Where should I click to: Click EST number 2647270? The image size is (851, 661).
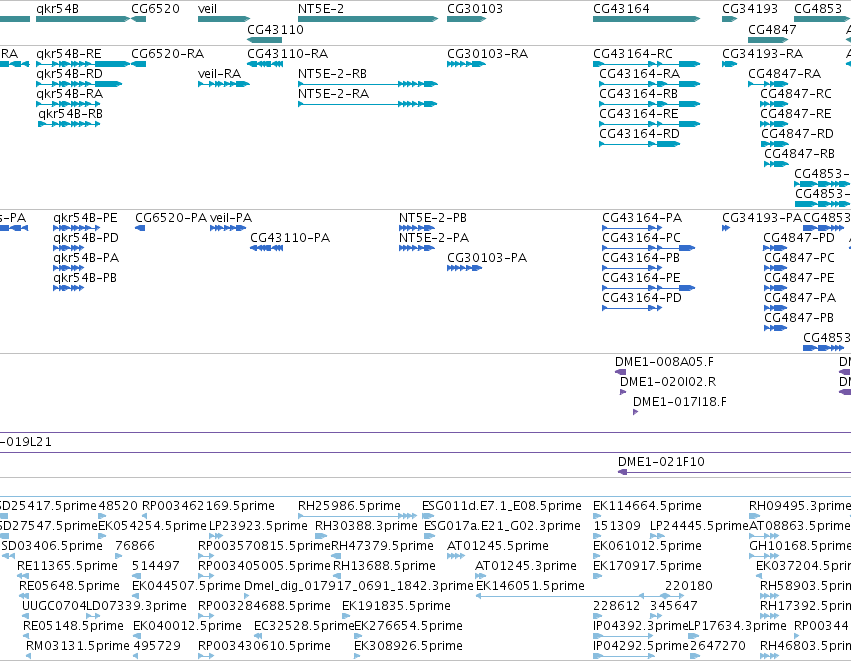[x=717, y=646]
